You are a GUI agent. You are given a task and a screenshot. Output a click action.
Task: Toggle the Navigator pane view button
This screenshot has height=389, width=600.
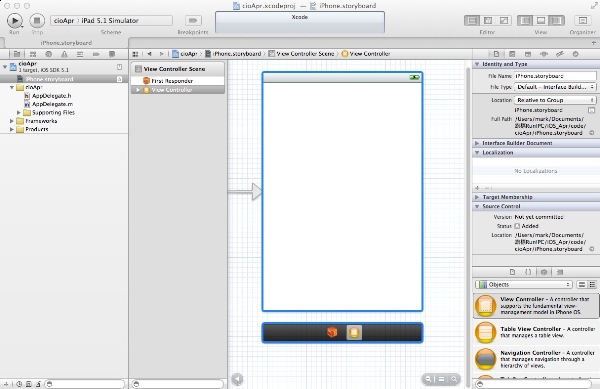525,20
